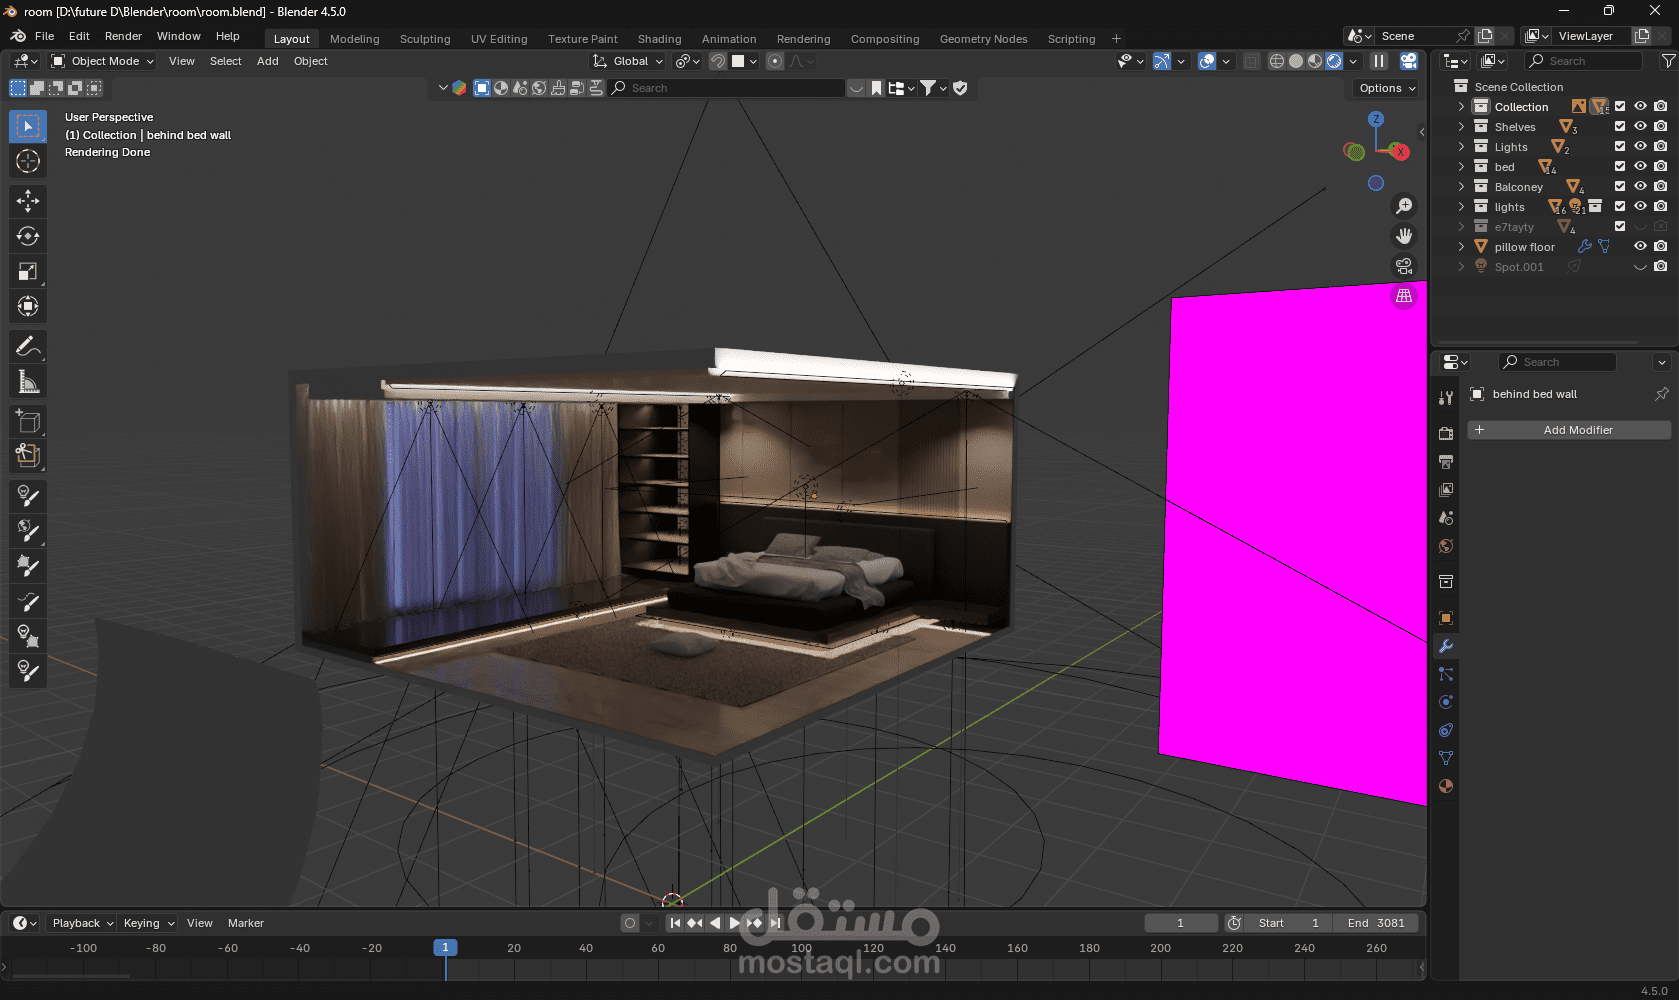Switch perspective/orthographic with the grid gizmo
Screen dimensions: 1679x1000
[x=1404, y=296]
